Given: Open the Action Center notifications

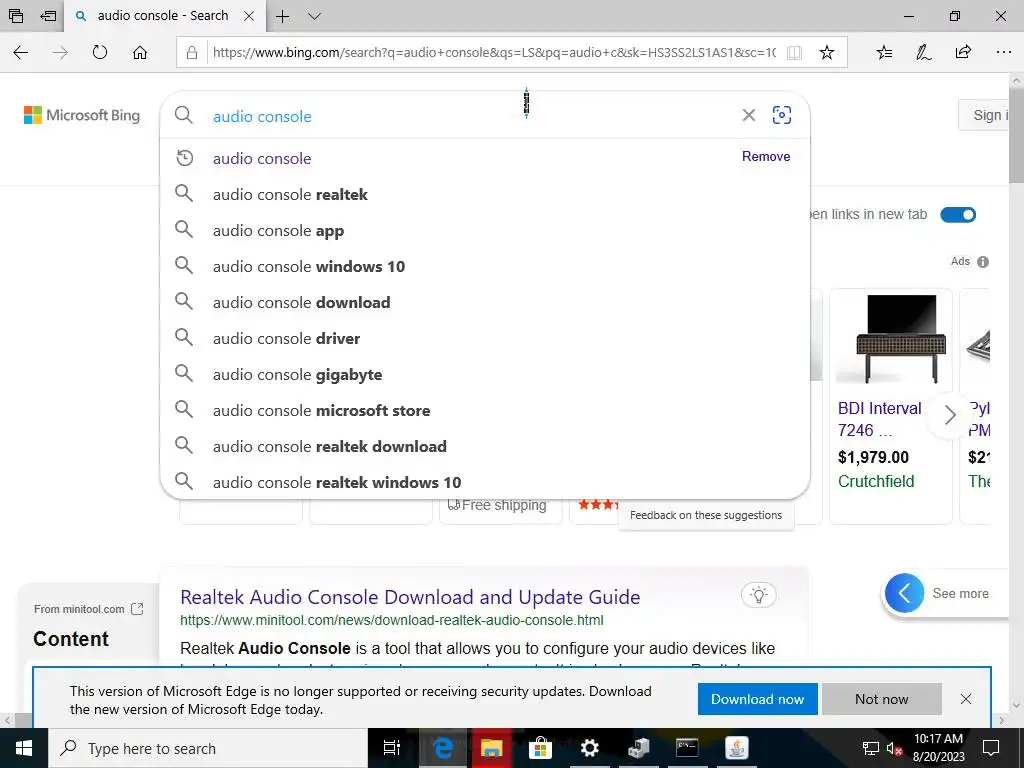Looking at the screenshot, I should pyautogui.click(x=991, y=748).
